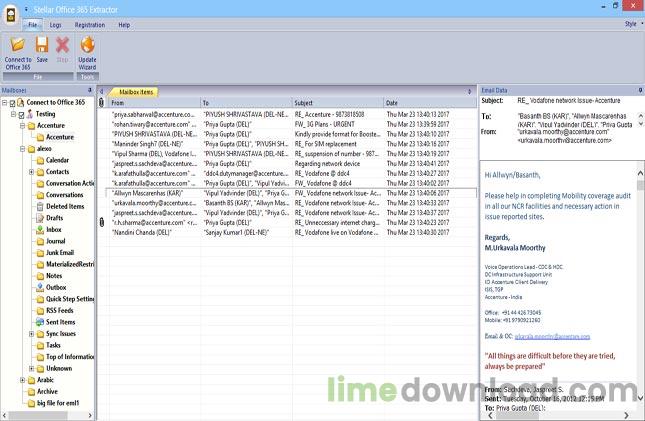This screenshot has width=645, height=421.
Task: Click the Testing mailbox user icon
Action: coord(30,114)
